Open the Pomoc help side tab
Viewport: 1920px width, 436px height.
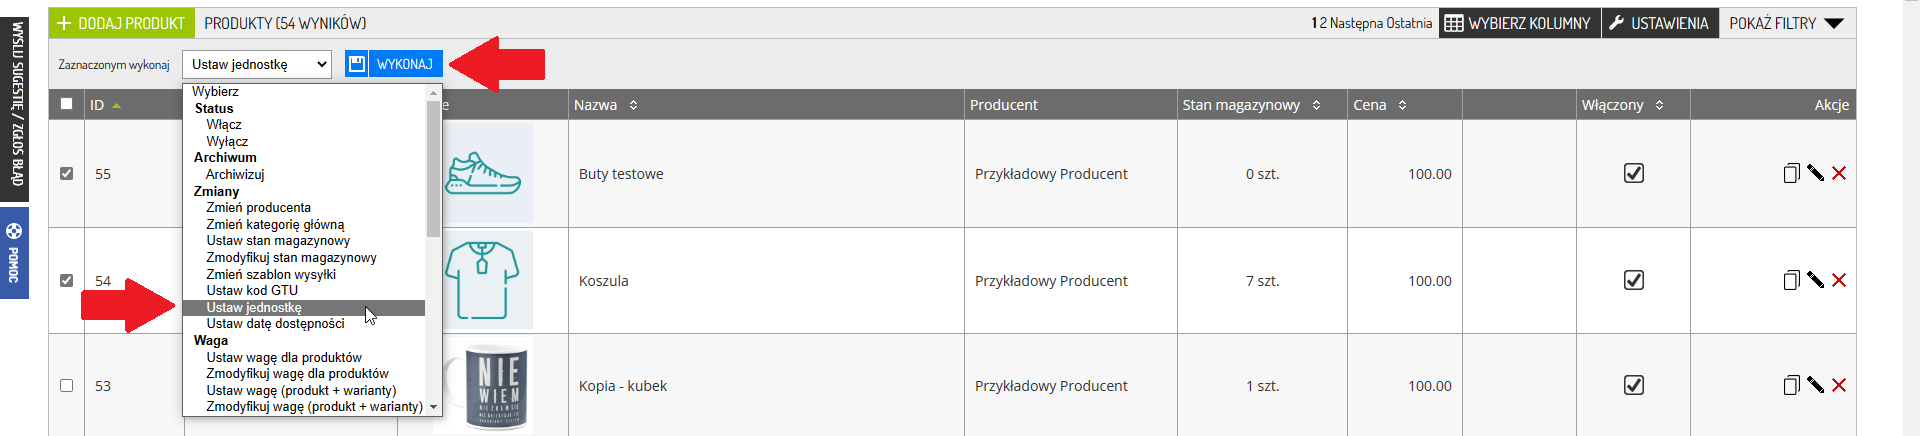(14, 253)
